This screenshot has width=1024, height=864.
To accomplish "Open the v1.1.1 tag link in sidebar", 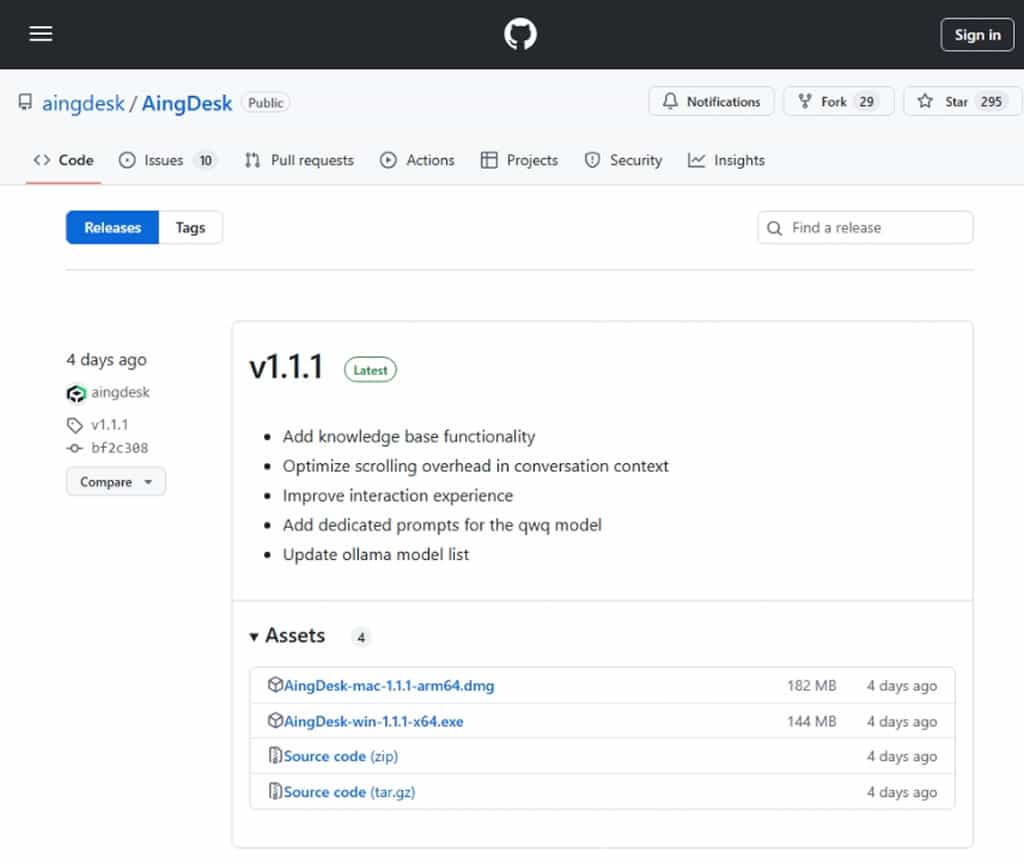I will pos(110,424).
